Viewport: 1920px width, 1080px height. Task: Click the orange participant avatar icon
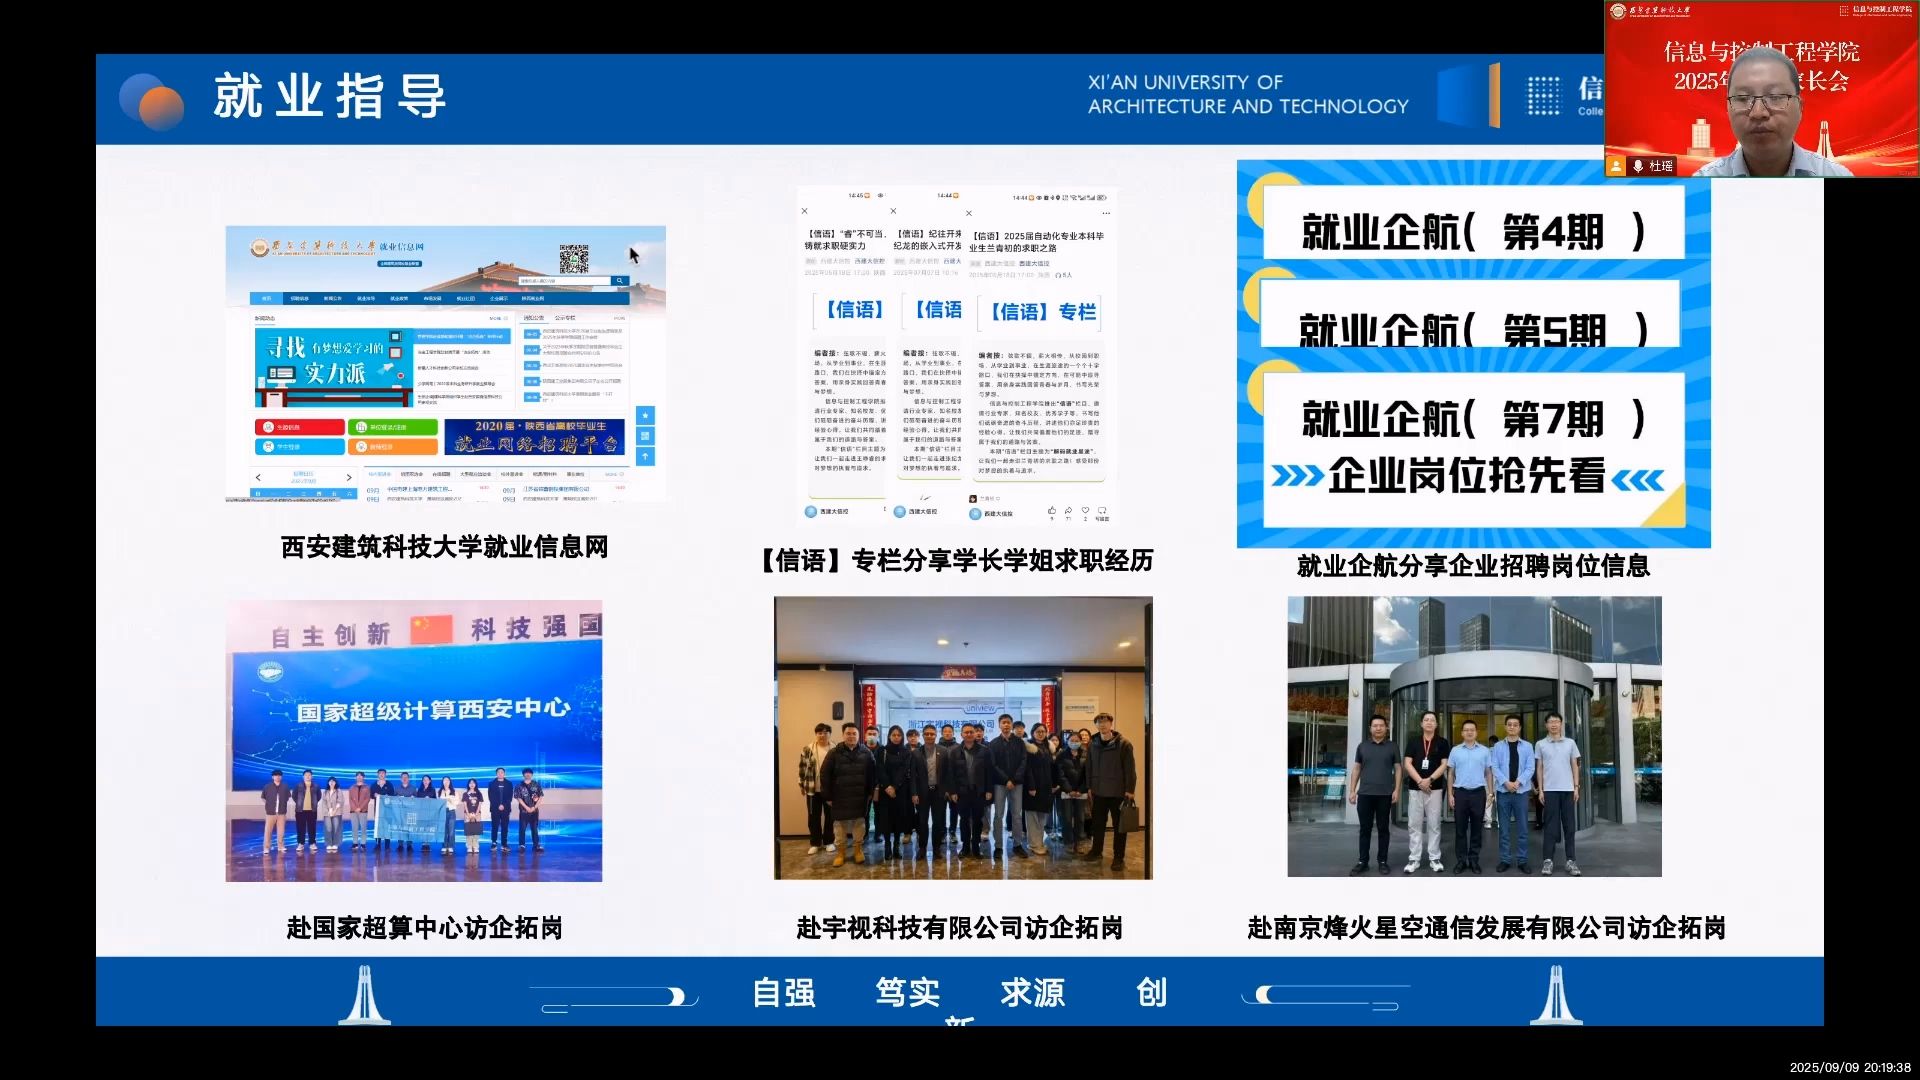point(1616,166)
